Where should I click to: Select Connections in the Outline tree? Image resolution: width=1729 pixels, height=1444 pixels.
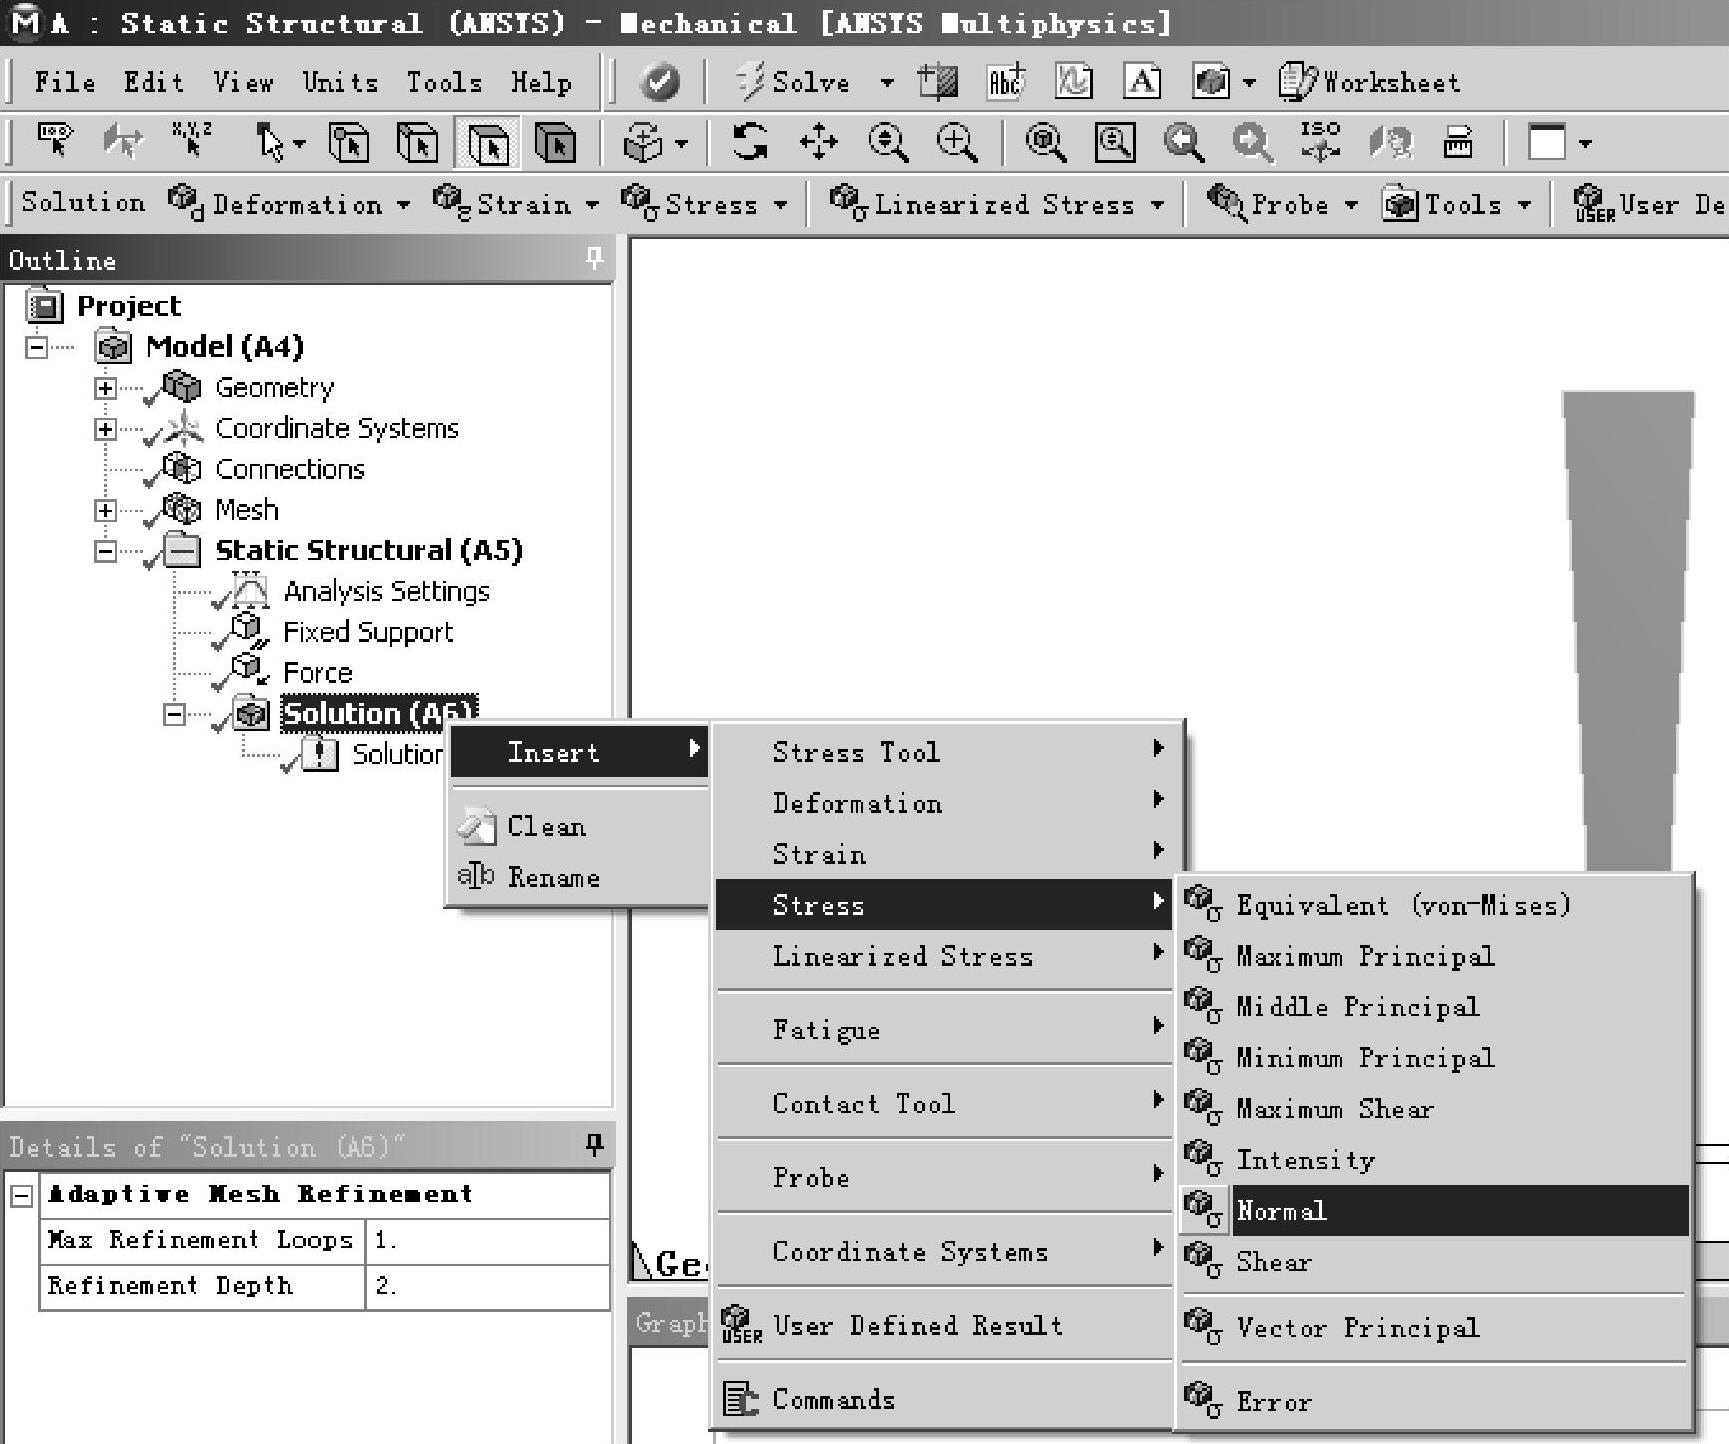point(290,469)
